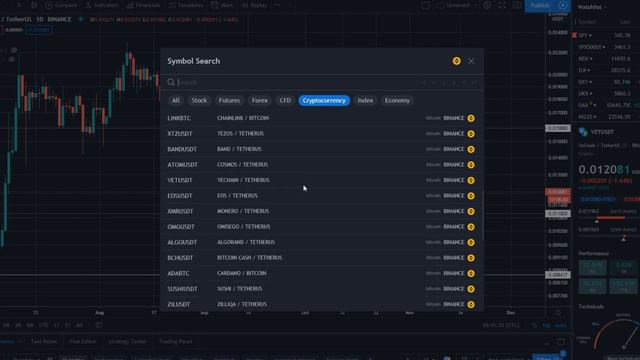Open the Watchlist dropdown
This screenshot has height=360, width=640.
(x=592, y=7)
